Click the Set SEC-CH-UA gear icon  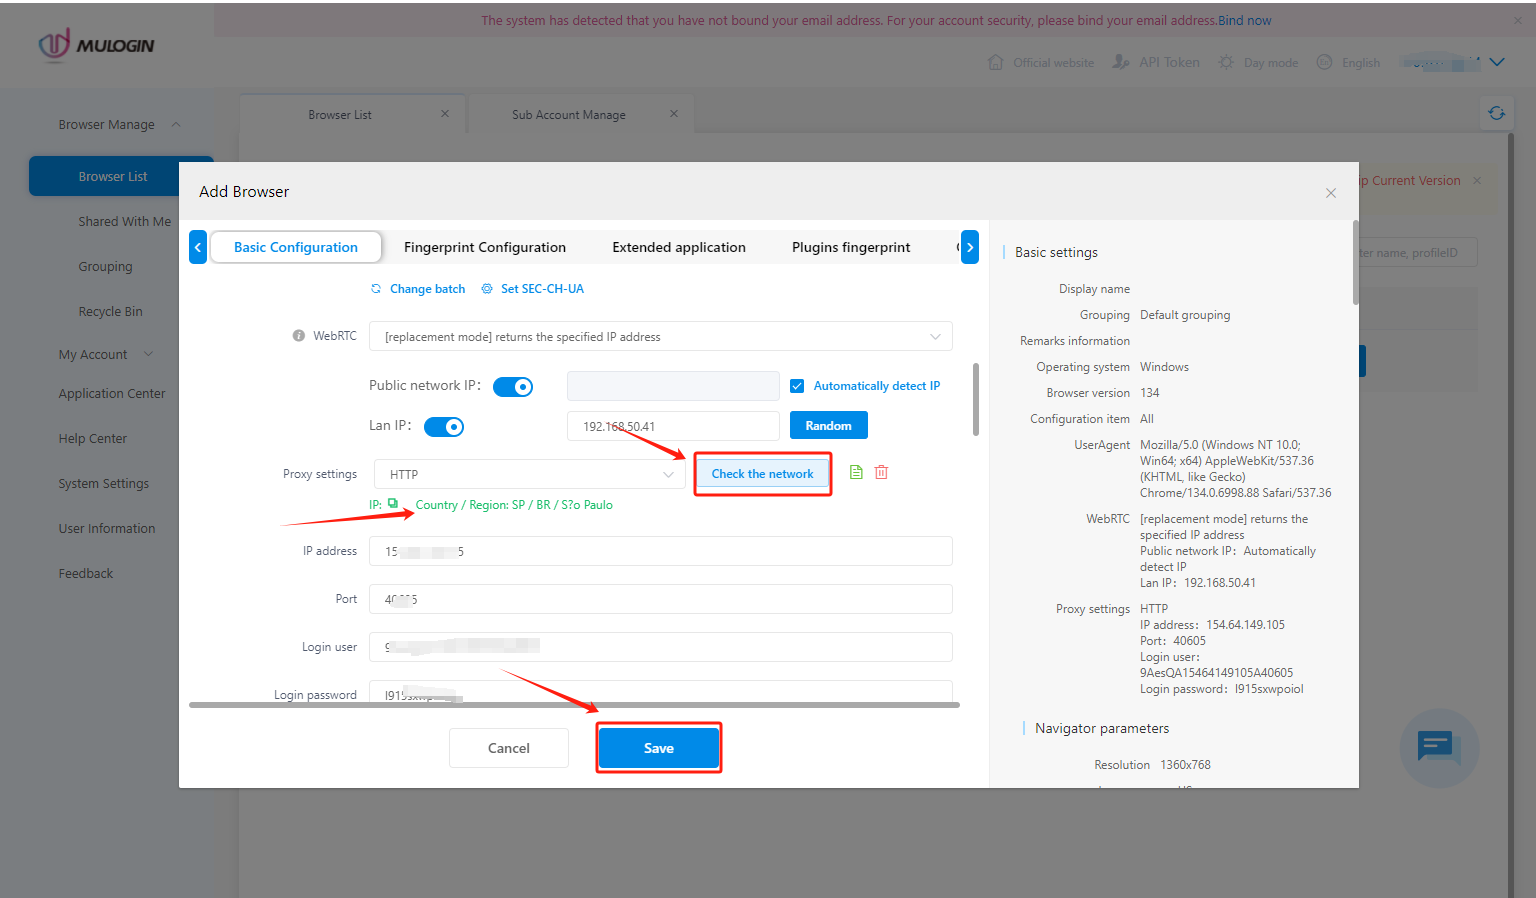tap(487, 289)
